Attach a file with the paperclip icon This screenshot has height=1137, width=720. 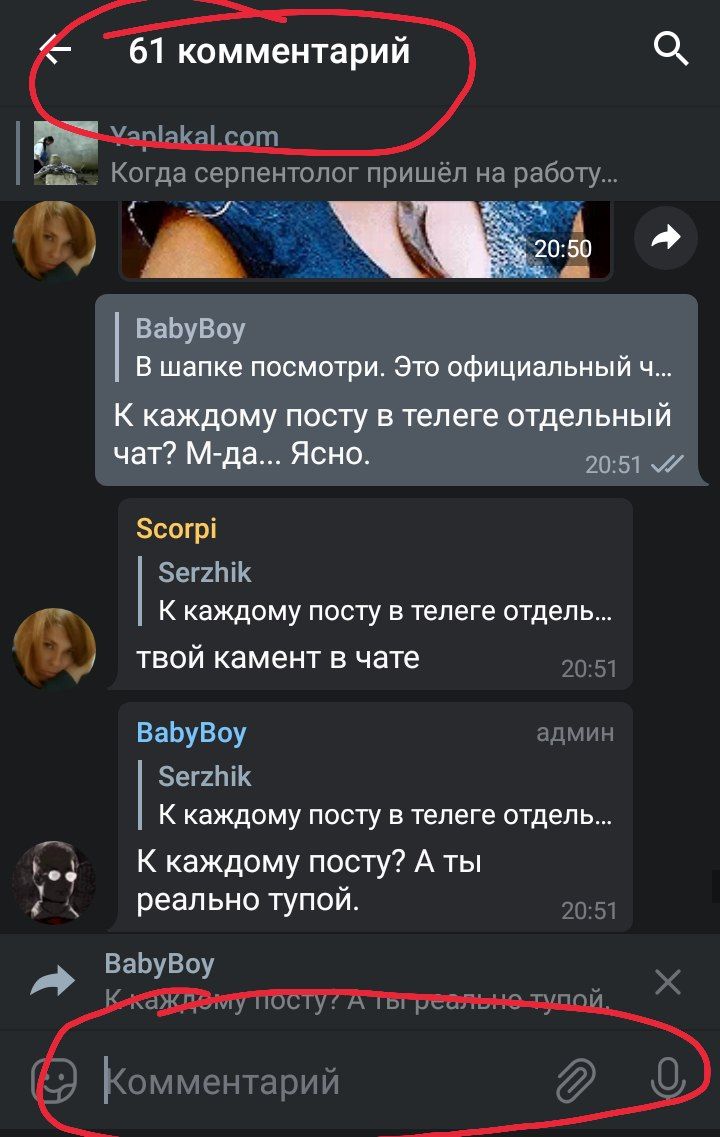(575, 1080)
